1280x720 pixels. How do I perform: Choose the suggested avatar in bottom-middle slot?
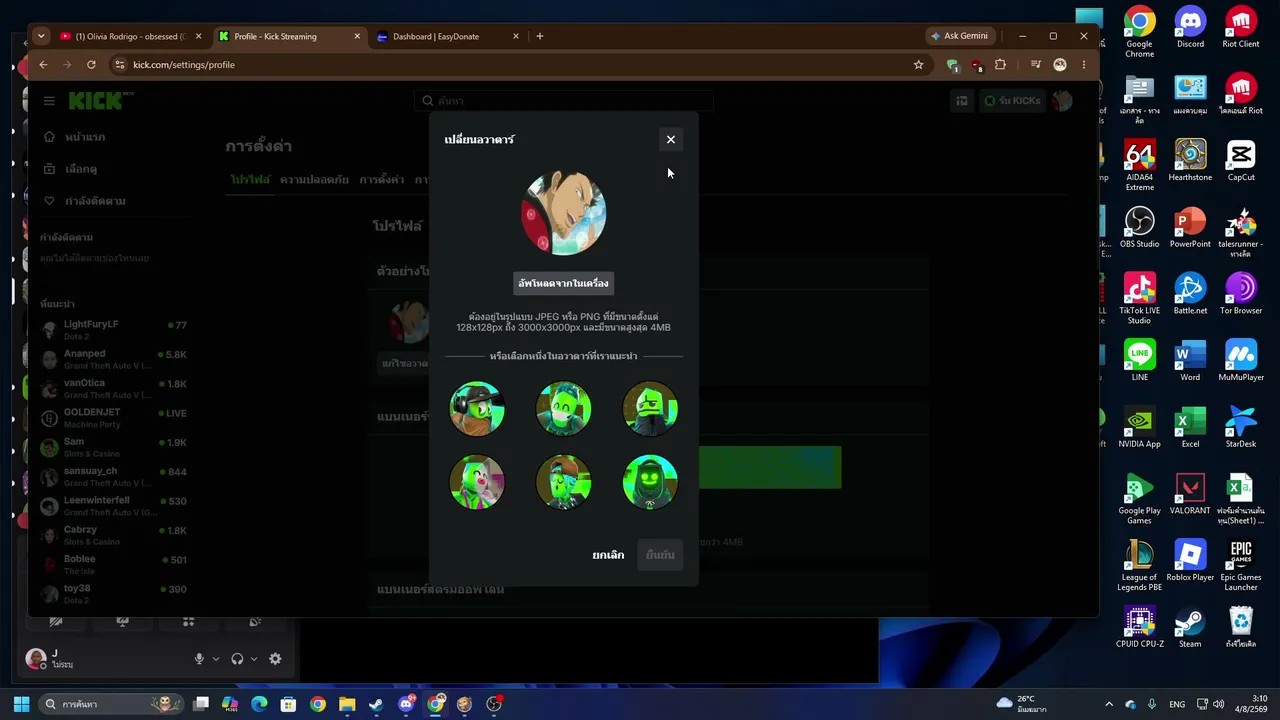click(x=564, y=482)
